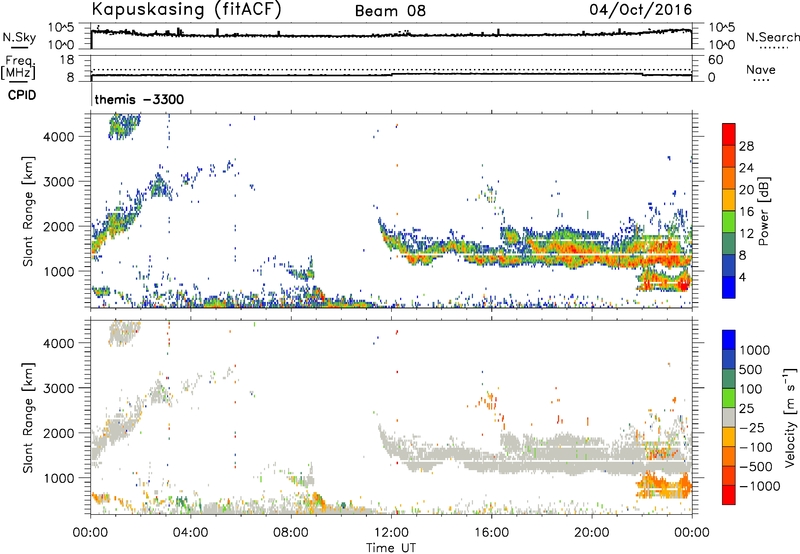Click the dark green 8–12 dB power segment

729,243
